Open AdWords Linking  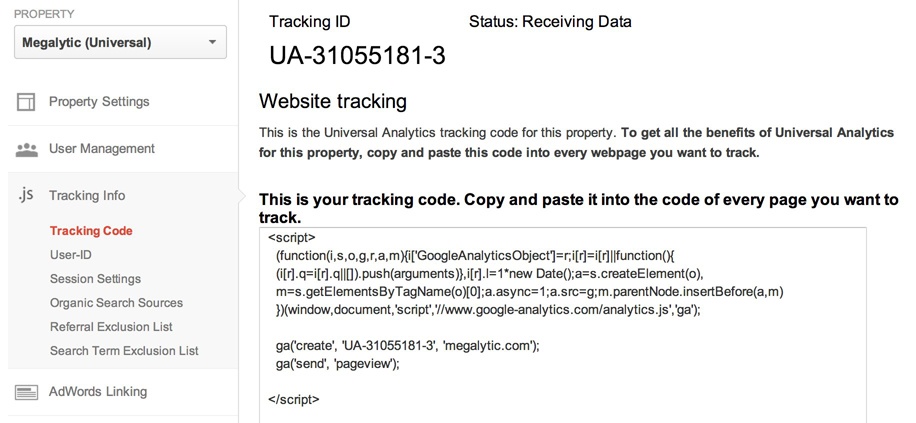(98, 392)
